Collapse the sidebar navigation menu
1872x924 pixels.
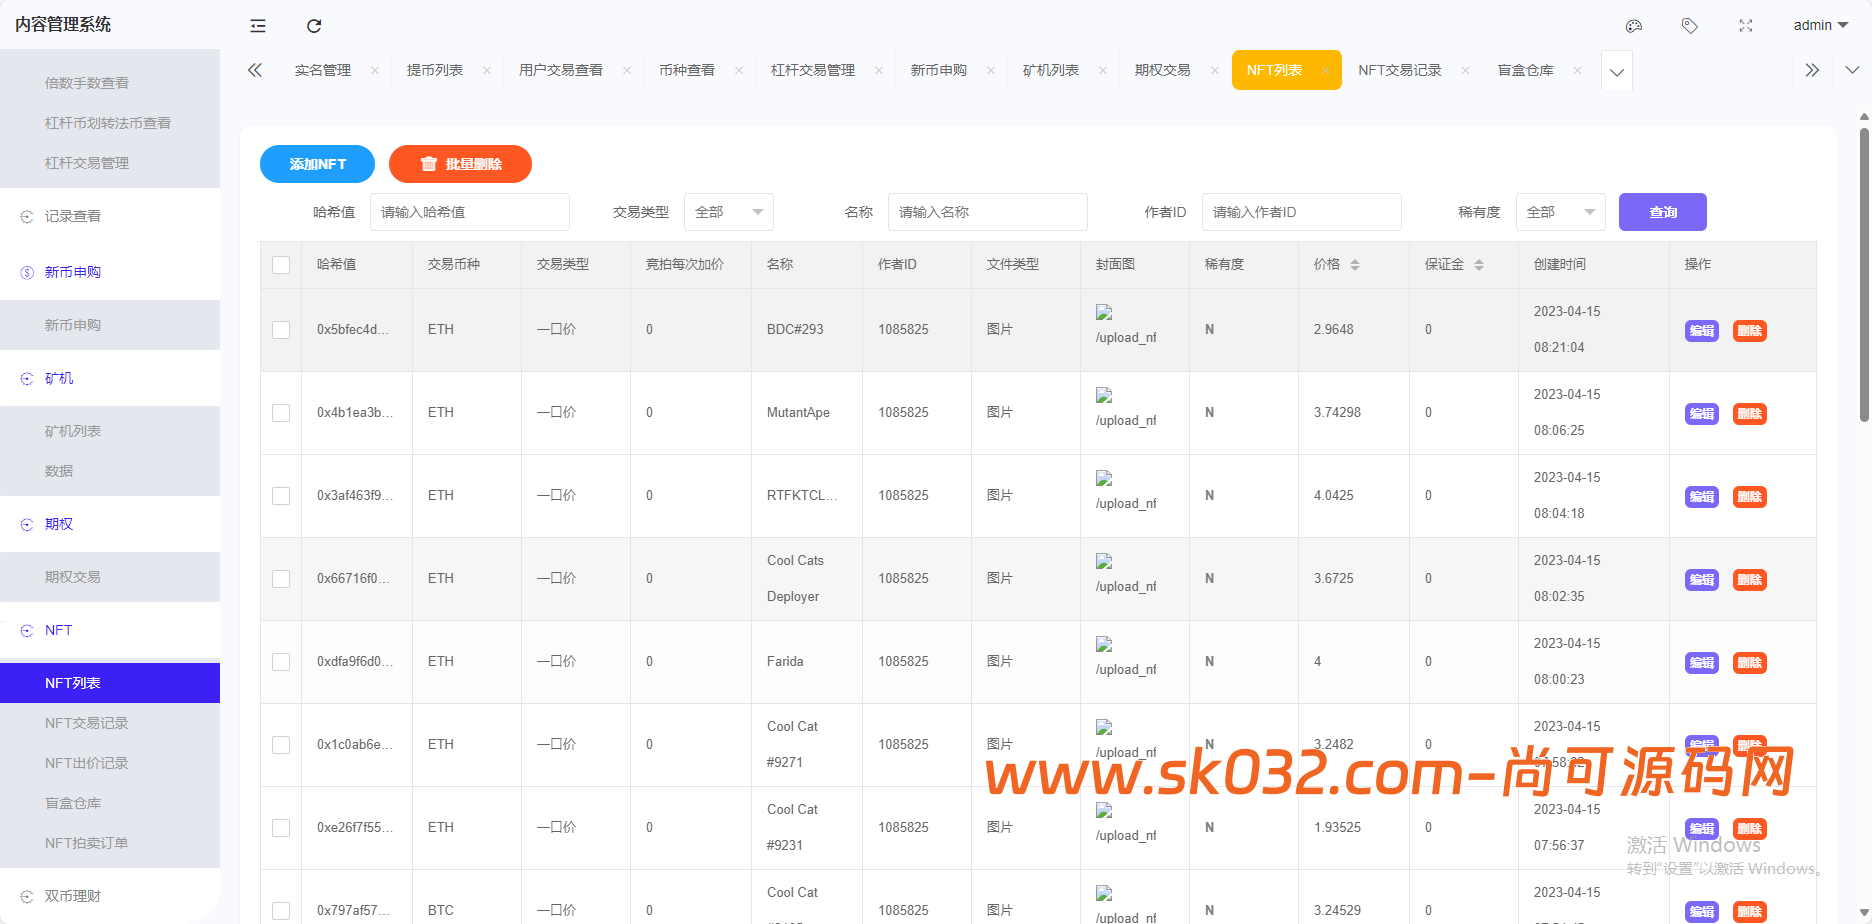pos(257,25)
